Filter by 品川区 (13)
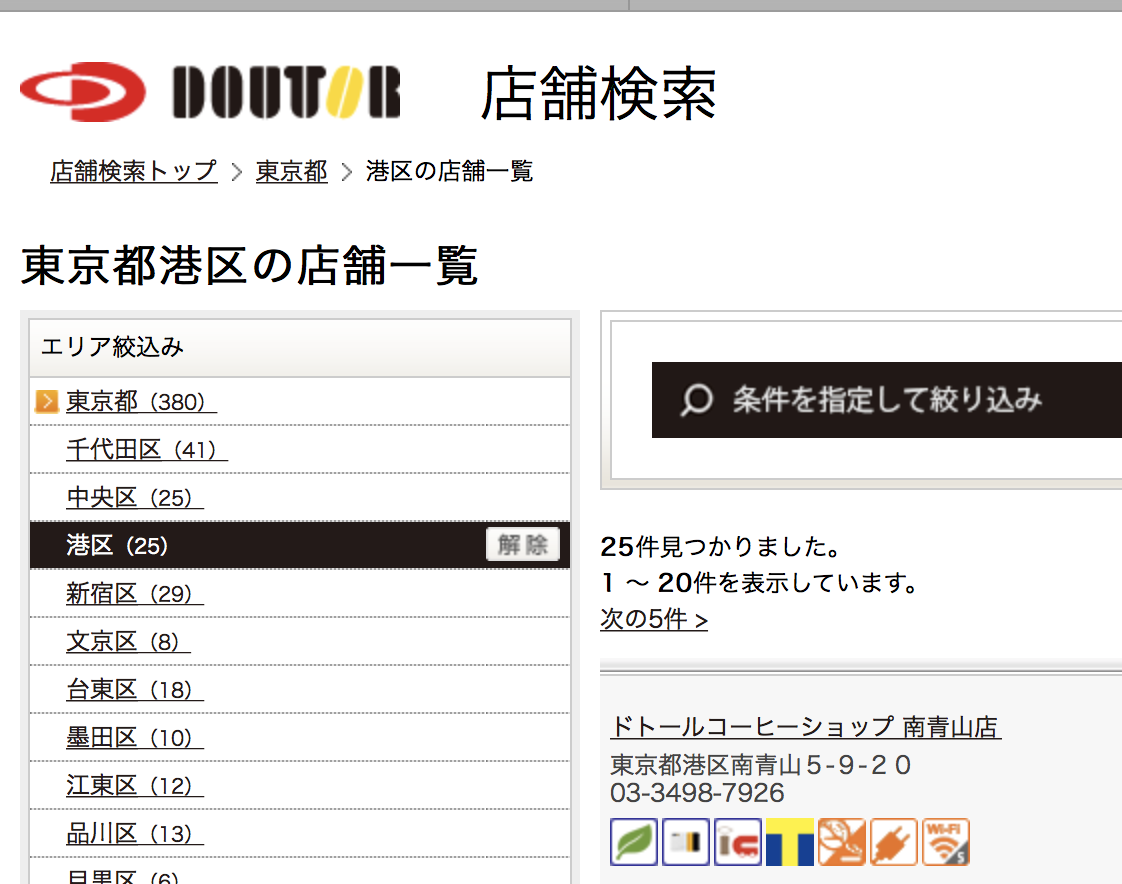The width and height of the screenshot is (1122, 884). coord(135,833)
